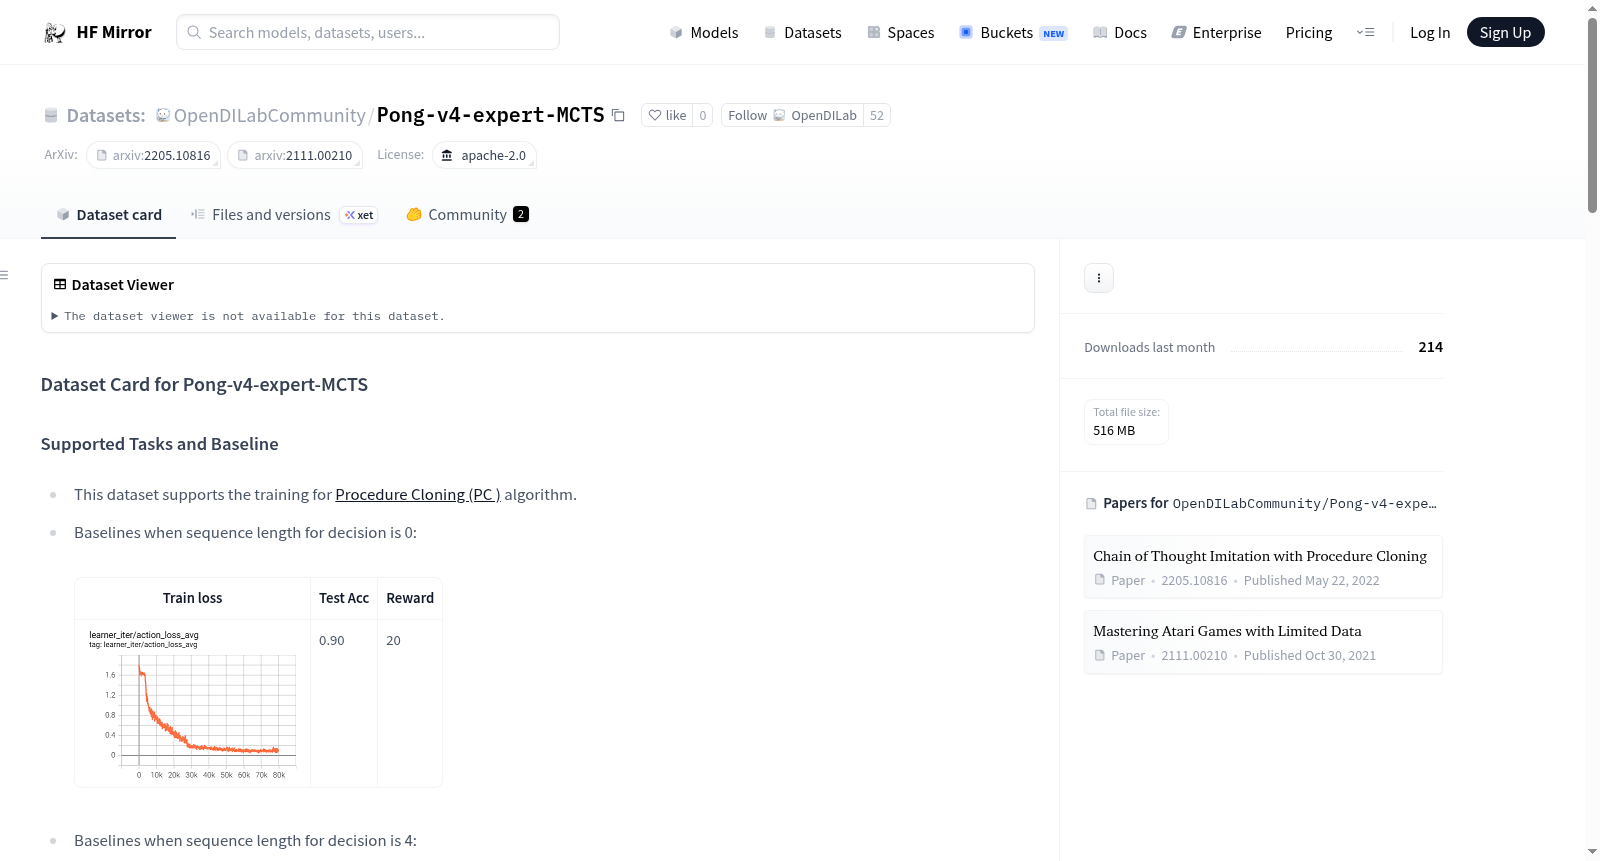Click the Sign Up button

tap(1506, 33)
